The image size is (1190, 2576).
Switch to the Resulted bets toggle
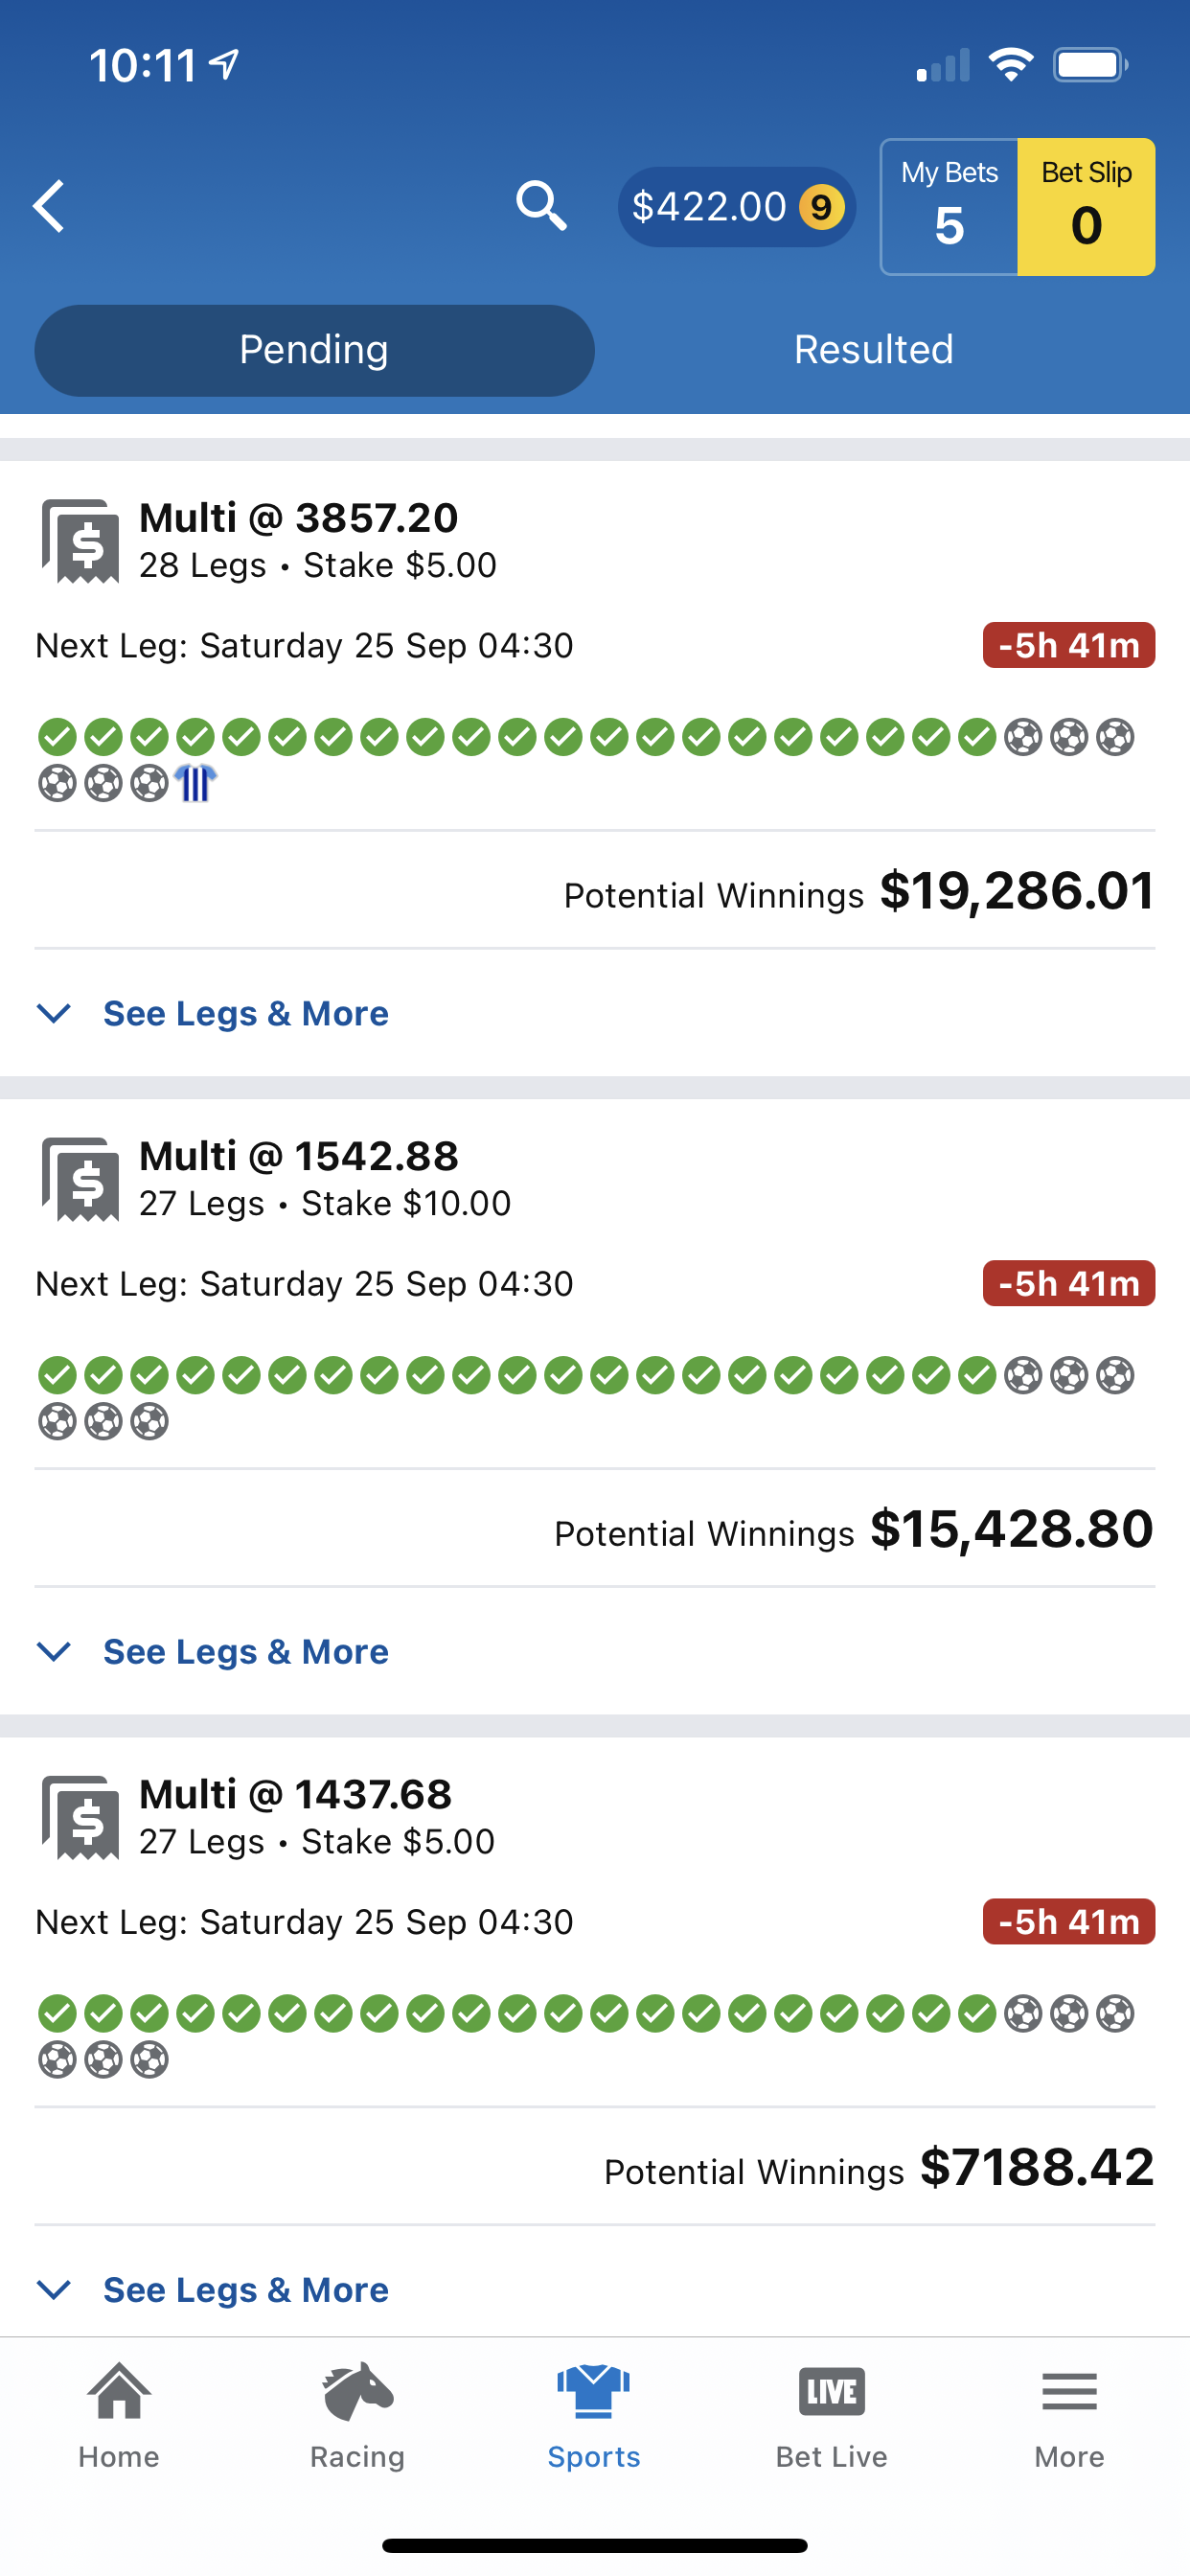coord(874,350)
